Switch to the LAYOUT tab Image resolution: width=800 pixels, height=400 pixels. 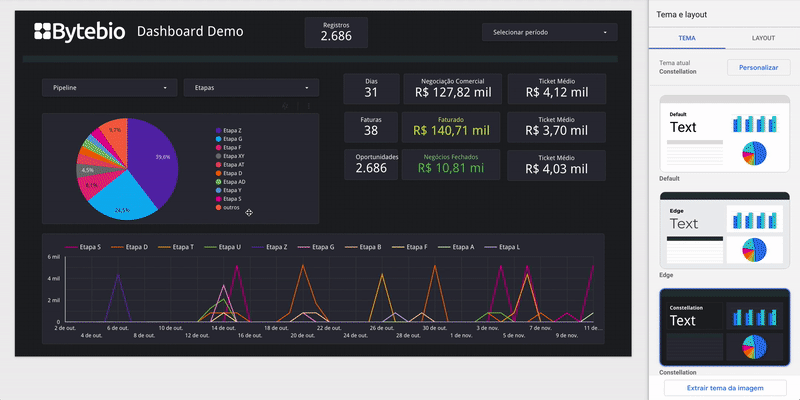click(x=762, y=37)
